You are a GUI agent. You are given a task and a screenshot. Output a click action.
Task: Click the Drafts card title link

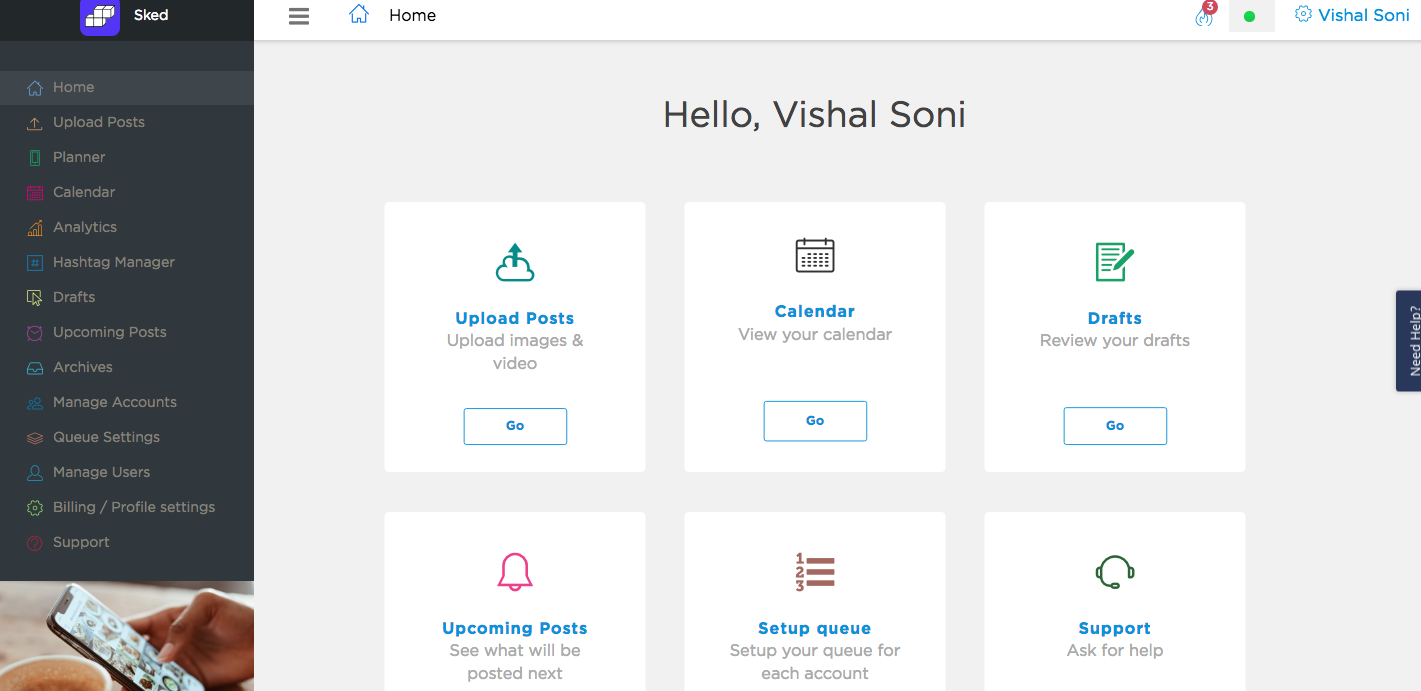tap(1115, 319)
